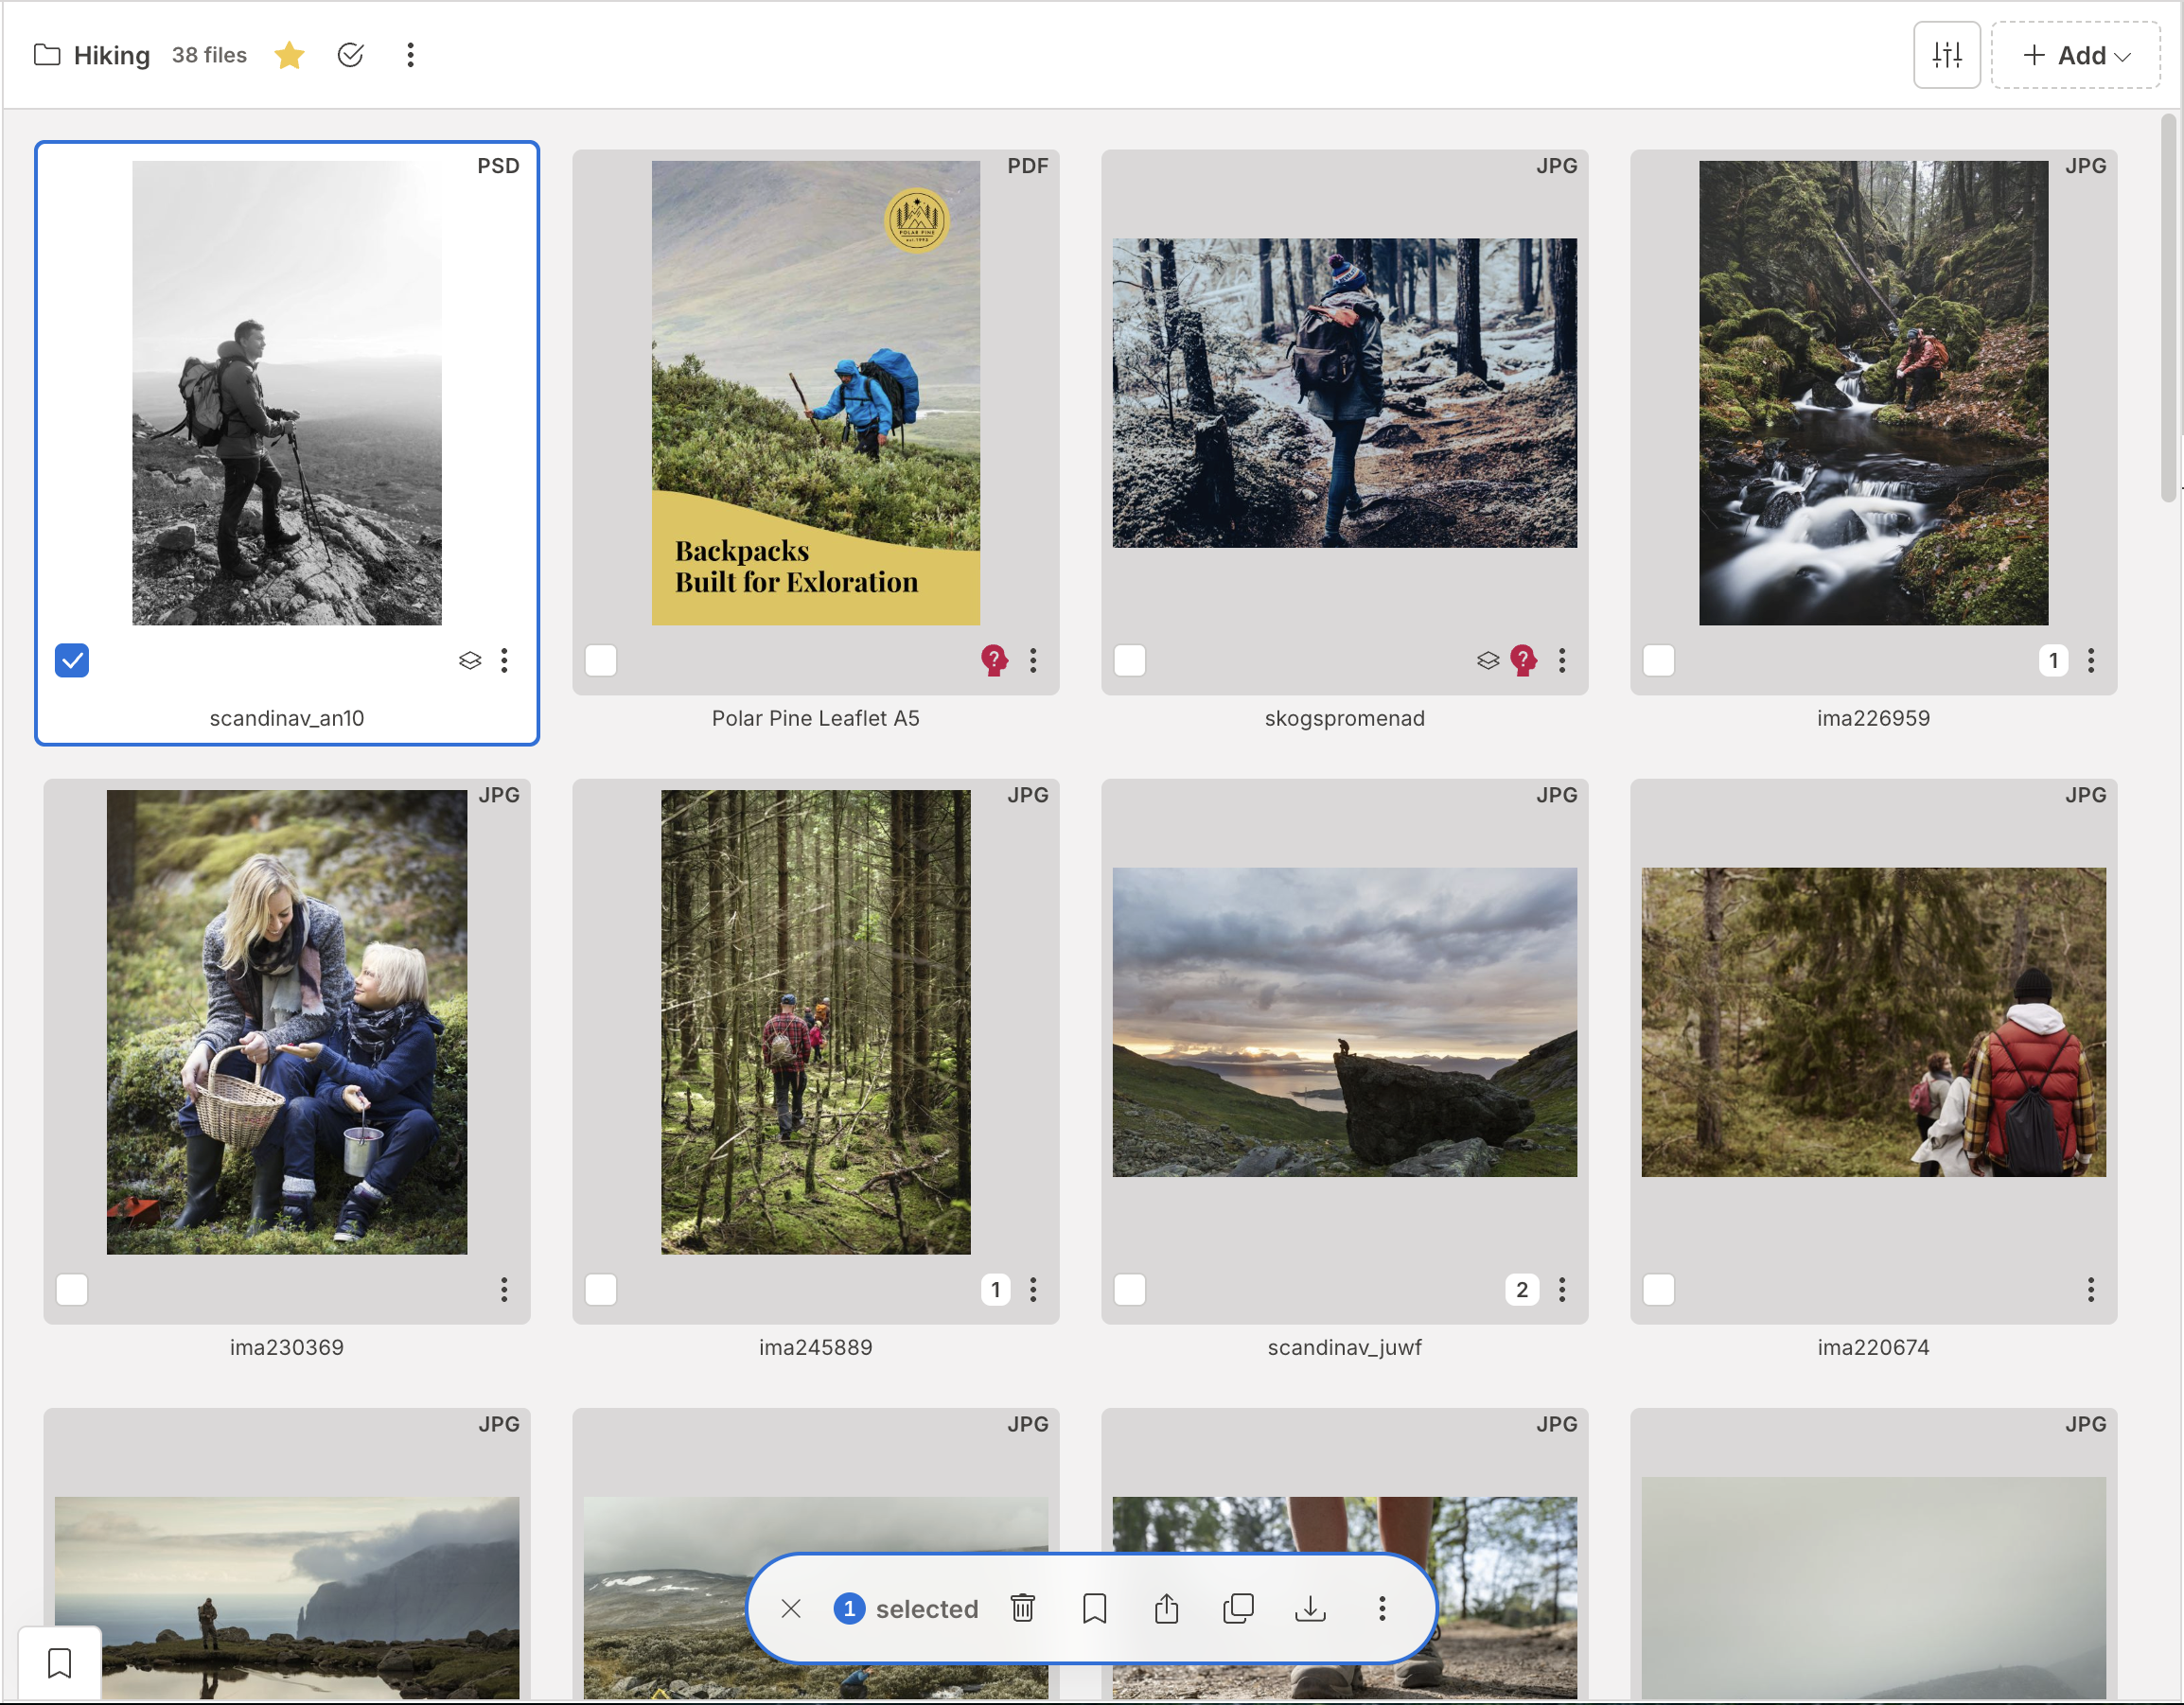The image size is (2184, 1705).
Task: Clear selection with the X in selection bar
Action: (x=791, y=1608)
